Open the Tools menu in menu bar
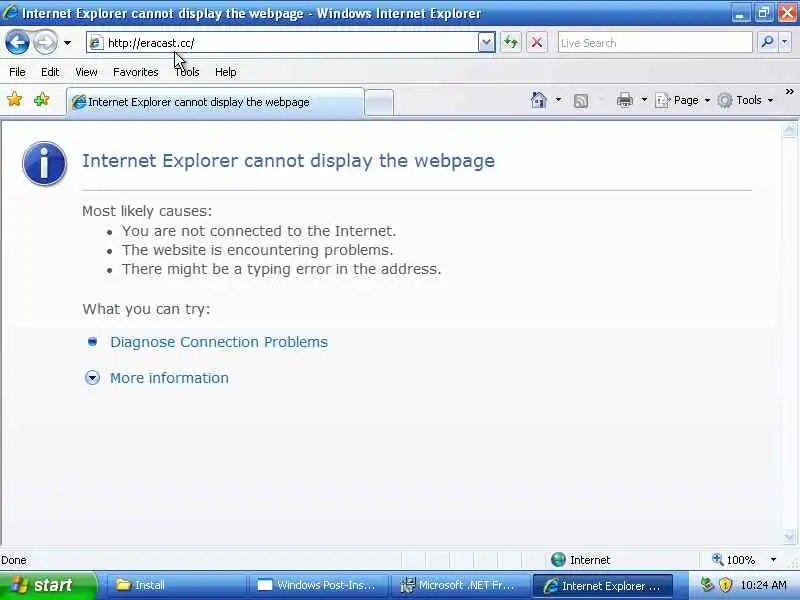Image resolution: width=800 pixels, height=600 pixels. click(187, 72)
